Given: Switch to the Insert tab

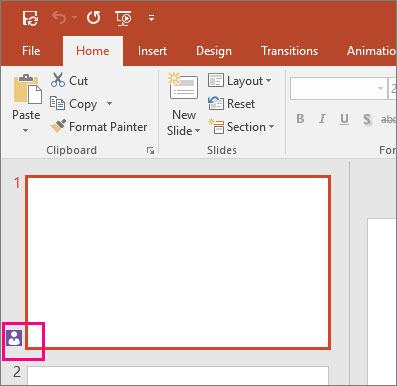Looking at the screenshot, I should [152, 51].
